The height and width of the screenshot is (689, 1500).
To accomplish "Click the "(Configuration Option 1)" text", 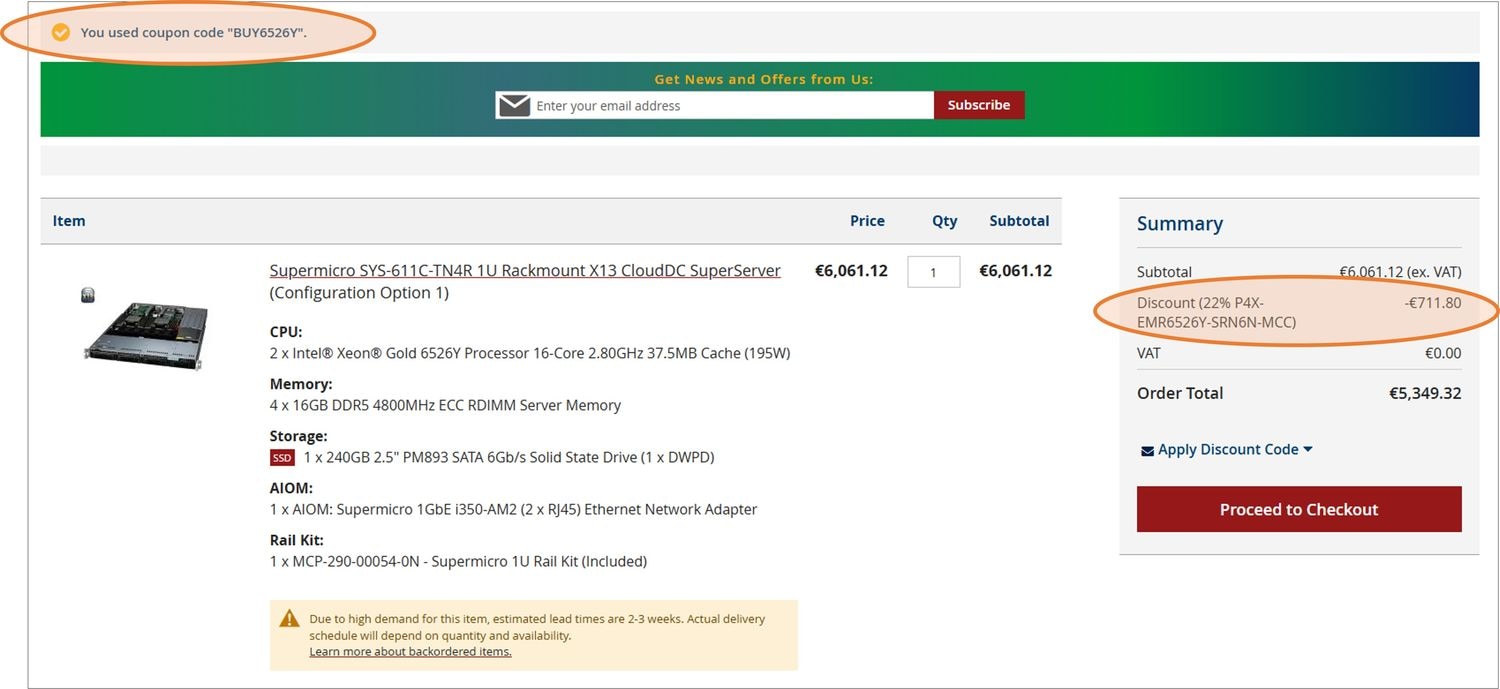I will point(359,293).
